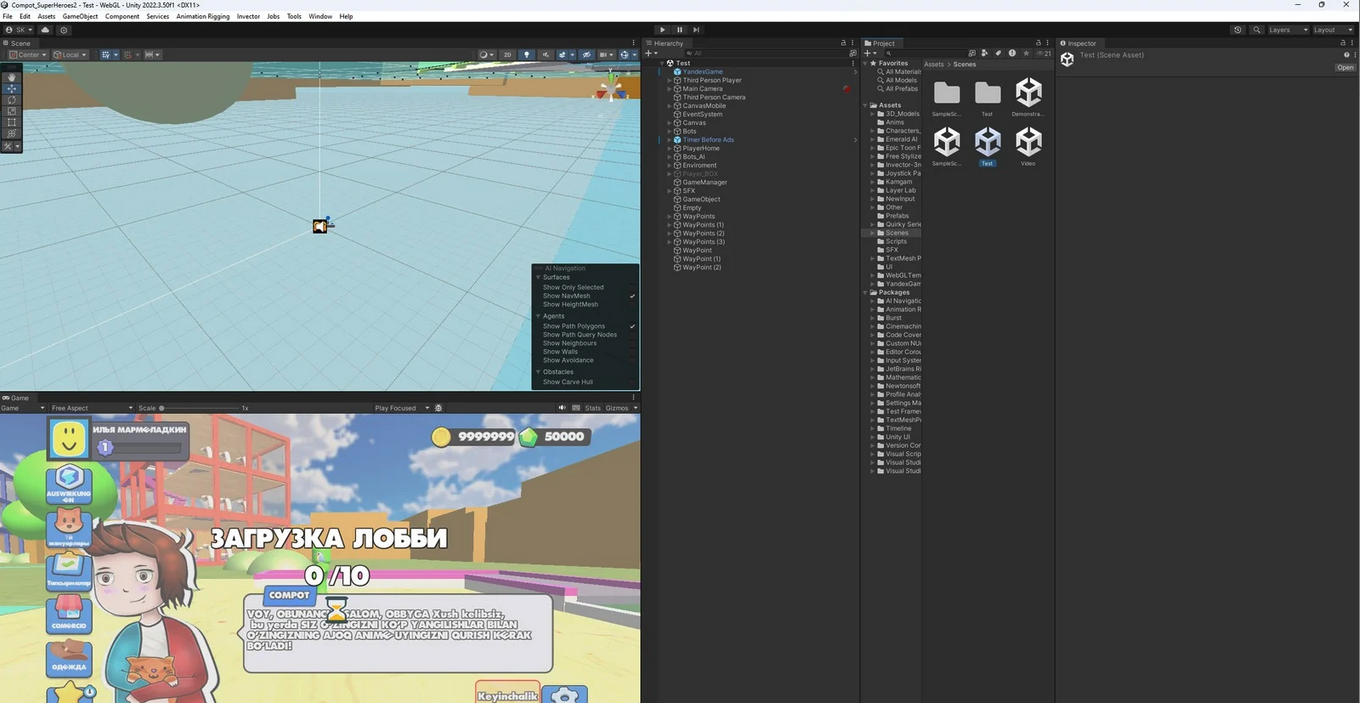Click the Step frame button
1360x703 pixels.
(x=696, y=29)
